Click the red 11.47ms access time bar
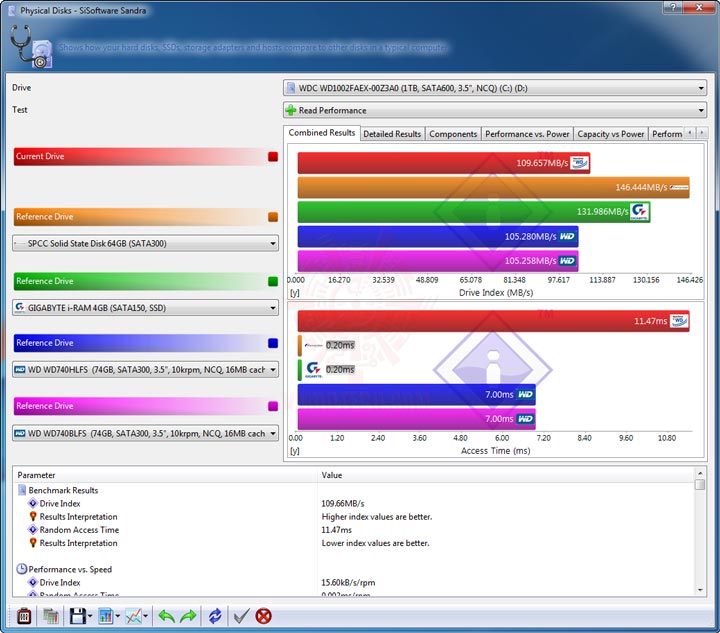The width and height of the screenshot is (720, 633). [493, 321]
